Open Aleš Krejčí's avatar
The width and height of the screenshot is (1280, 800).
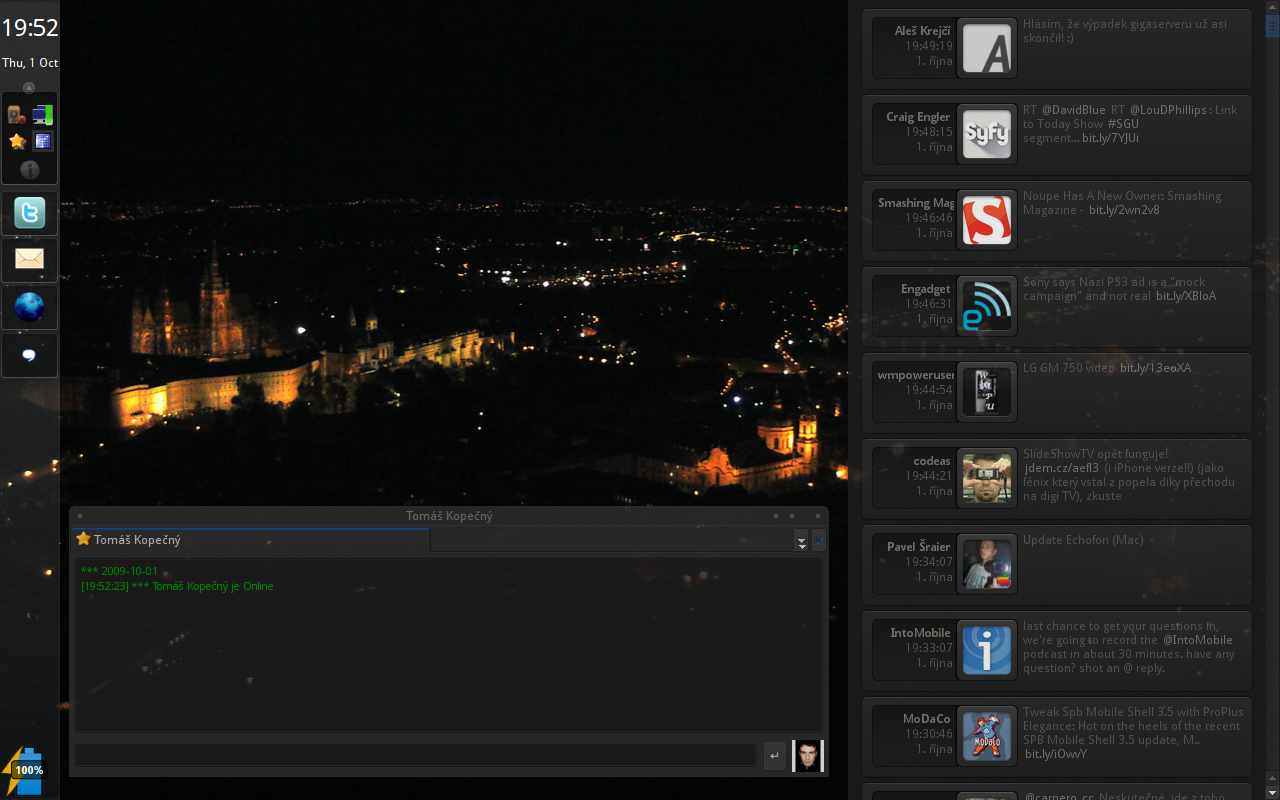point(987,48)
